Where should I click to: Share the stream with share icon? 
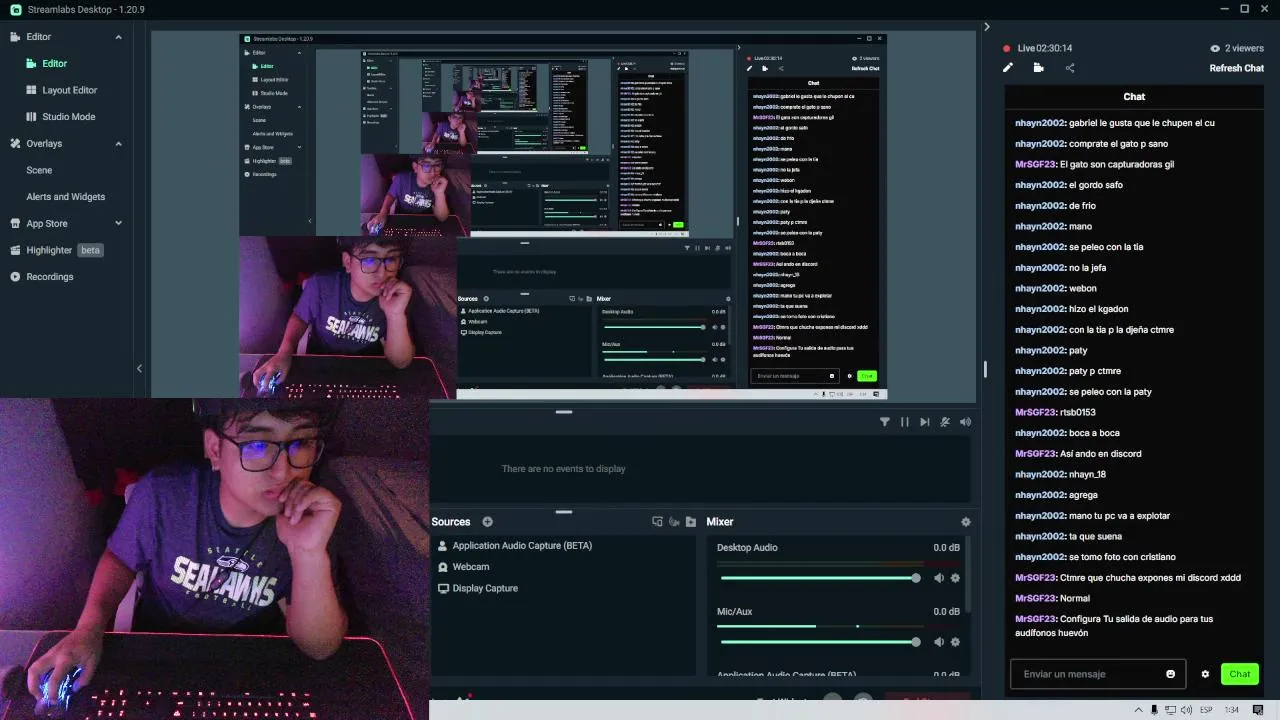pyautogui.click(x=1070, y=68)
